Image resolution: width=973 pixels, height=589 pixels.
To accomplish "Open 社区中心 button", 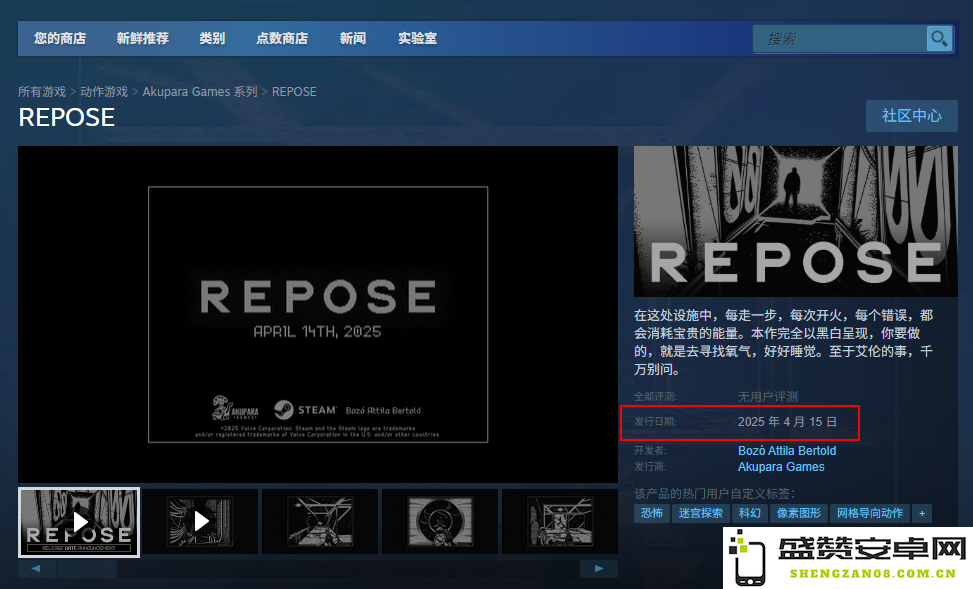I will coord(912,116).
